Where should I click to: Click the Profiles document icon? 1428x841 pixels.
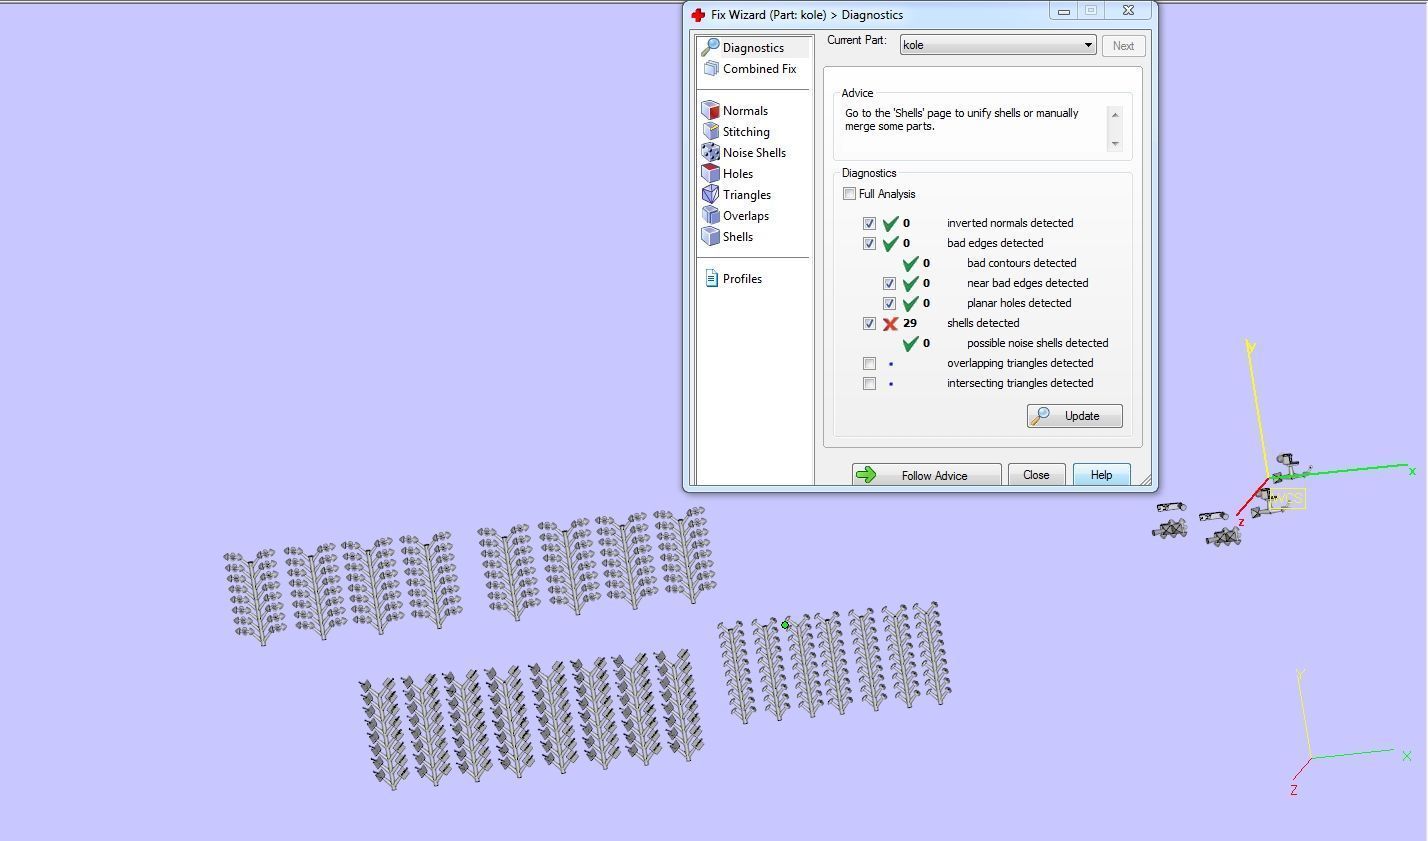pyautogui.click(x=711, y=278)
